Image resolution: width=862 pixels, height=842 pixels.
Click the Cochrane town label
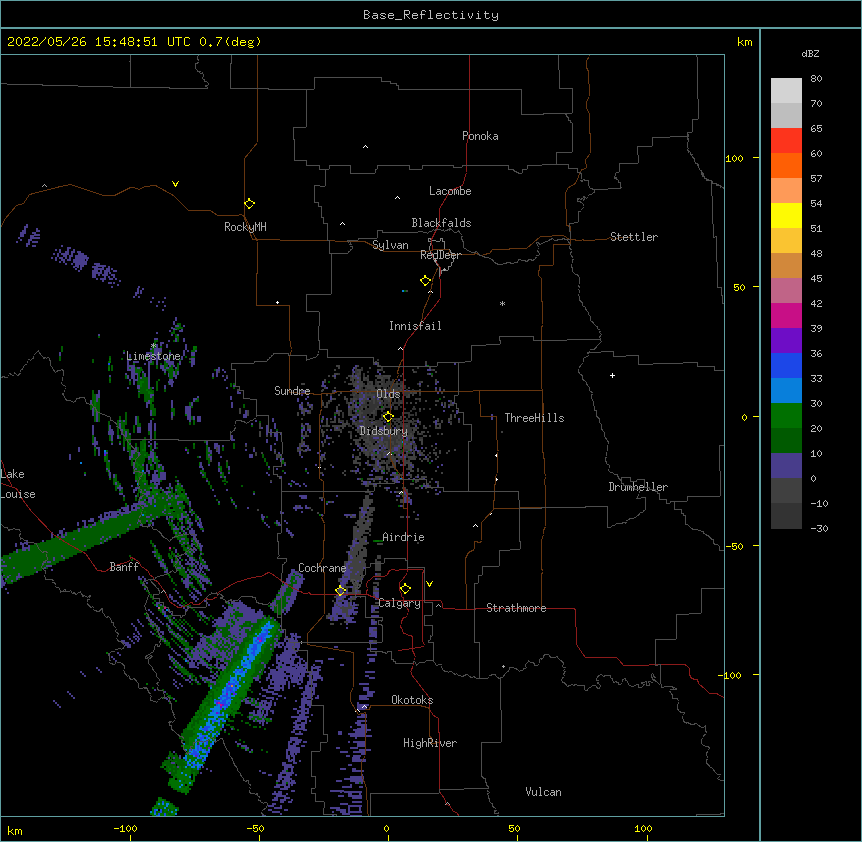[x=322, y=568]
